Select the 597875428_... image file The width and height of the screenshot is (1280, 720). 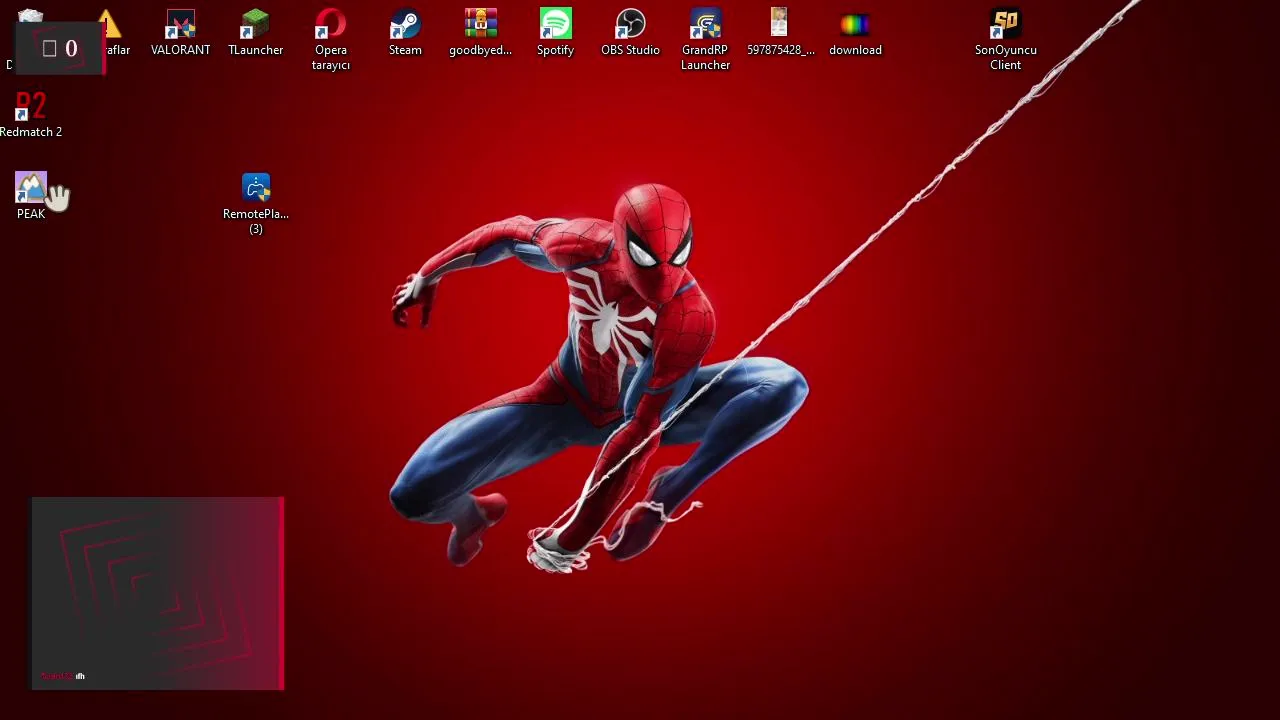781,32
